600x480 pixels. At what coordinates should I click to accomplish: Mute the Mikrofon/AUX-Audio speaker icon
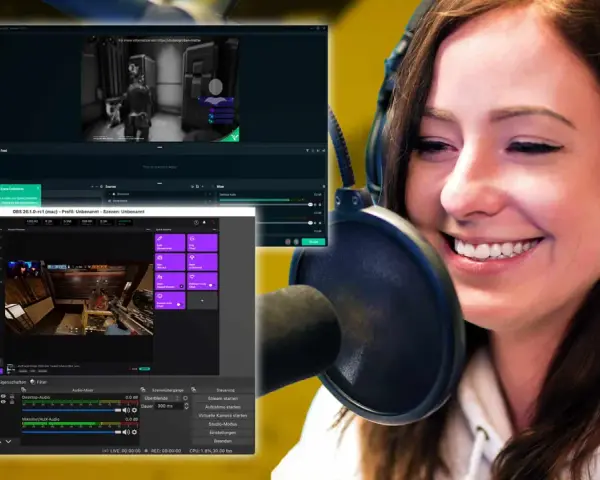click(x=126, y=432)
